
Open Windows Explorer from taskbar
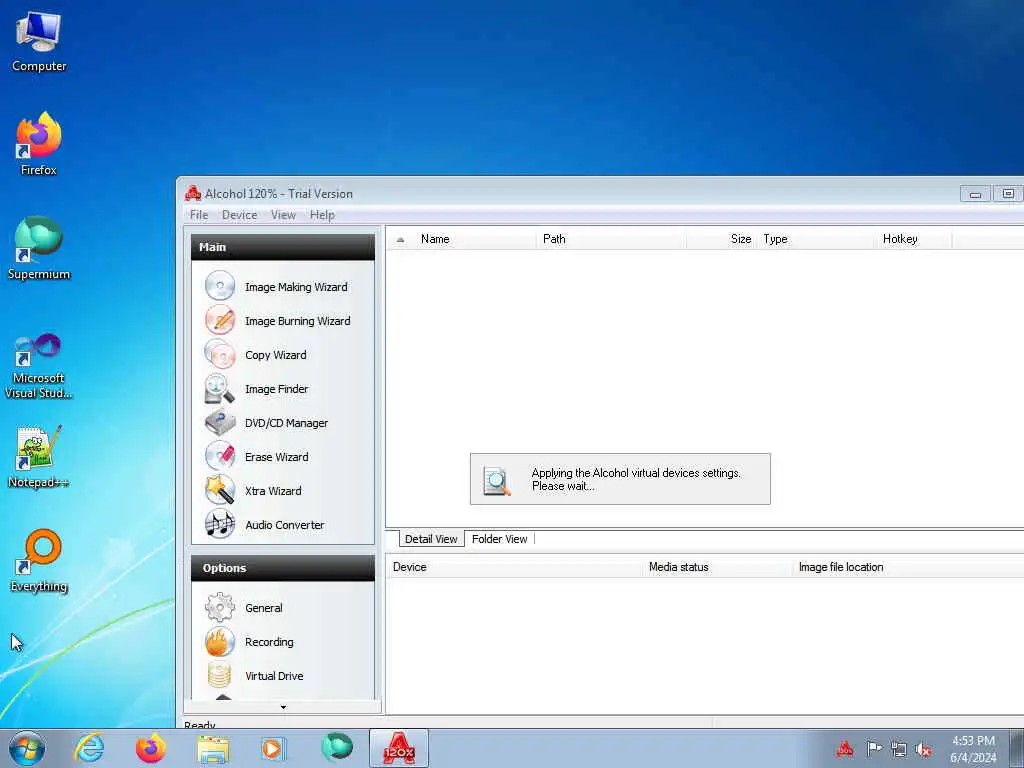(213, 748)
